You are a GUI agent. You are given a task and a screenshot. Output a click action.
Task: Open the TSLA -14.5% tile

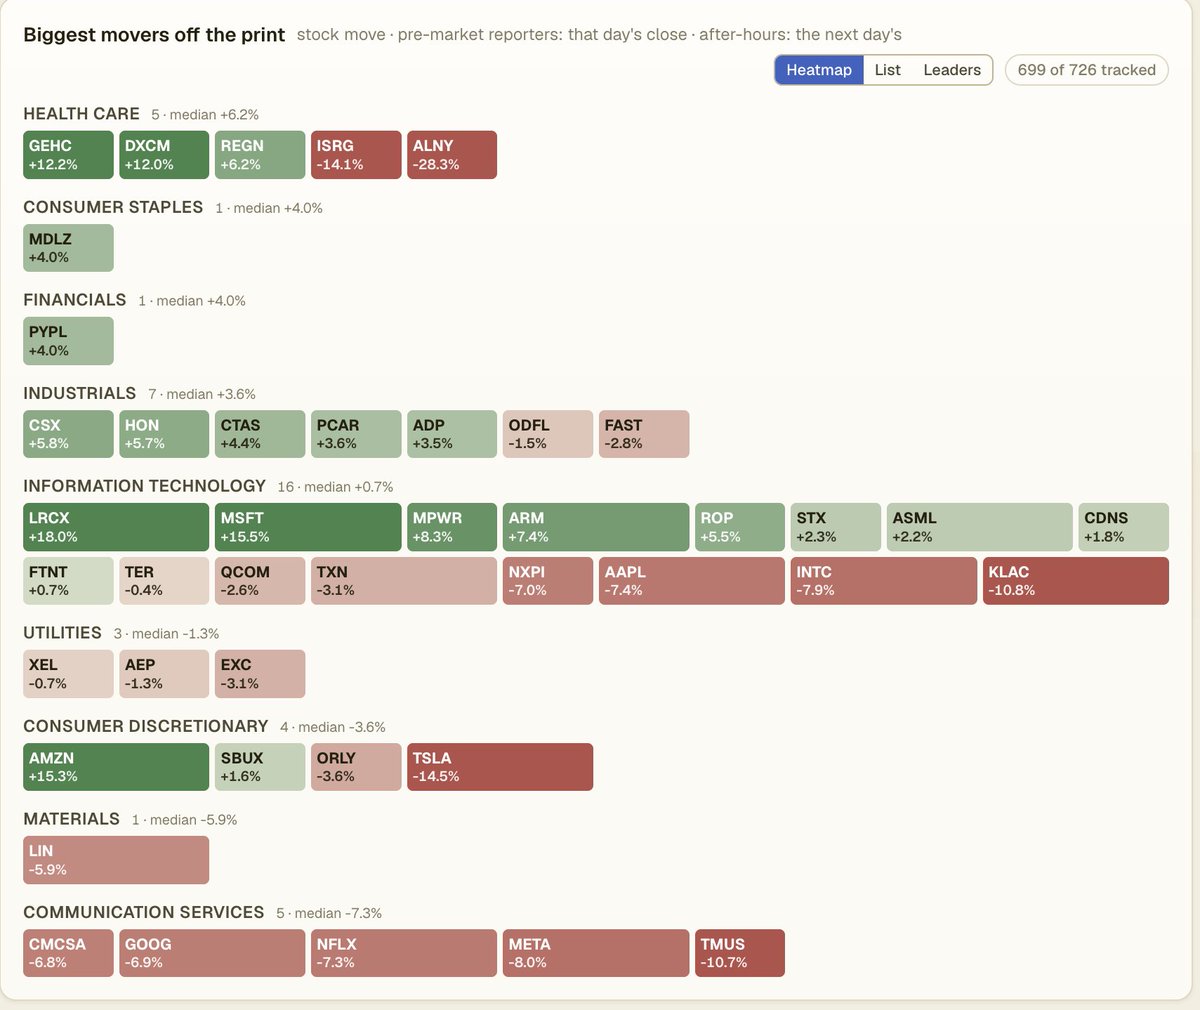(500, 767)
